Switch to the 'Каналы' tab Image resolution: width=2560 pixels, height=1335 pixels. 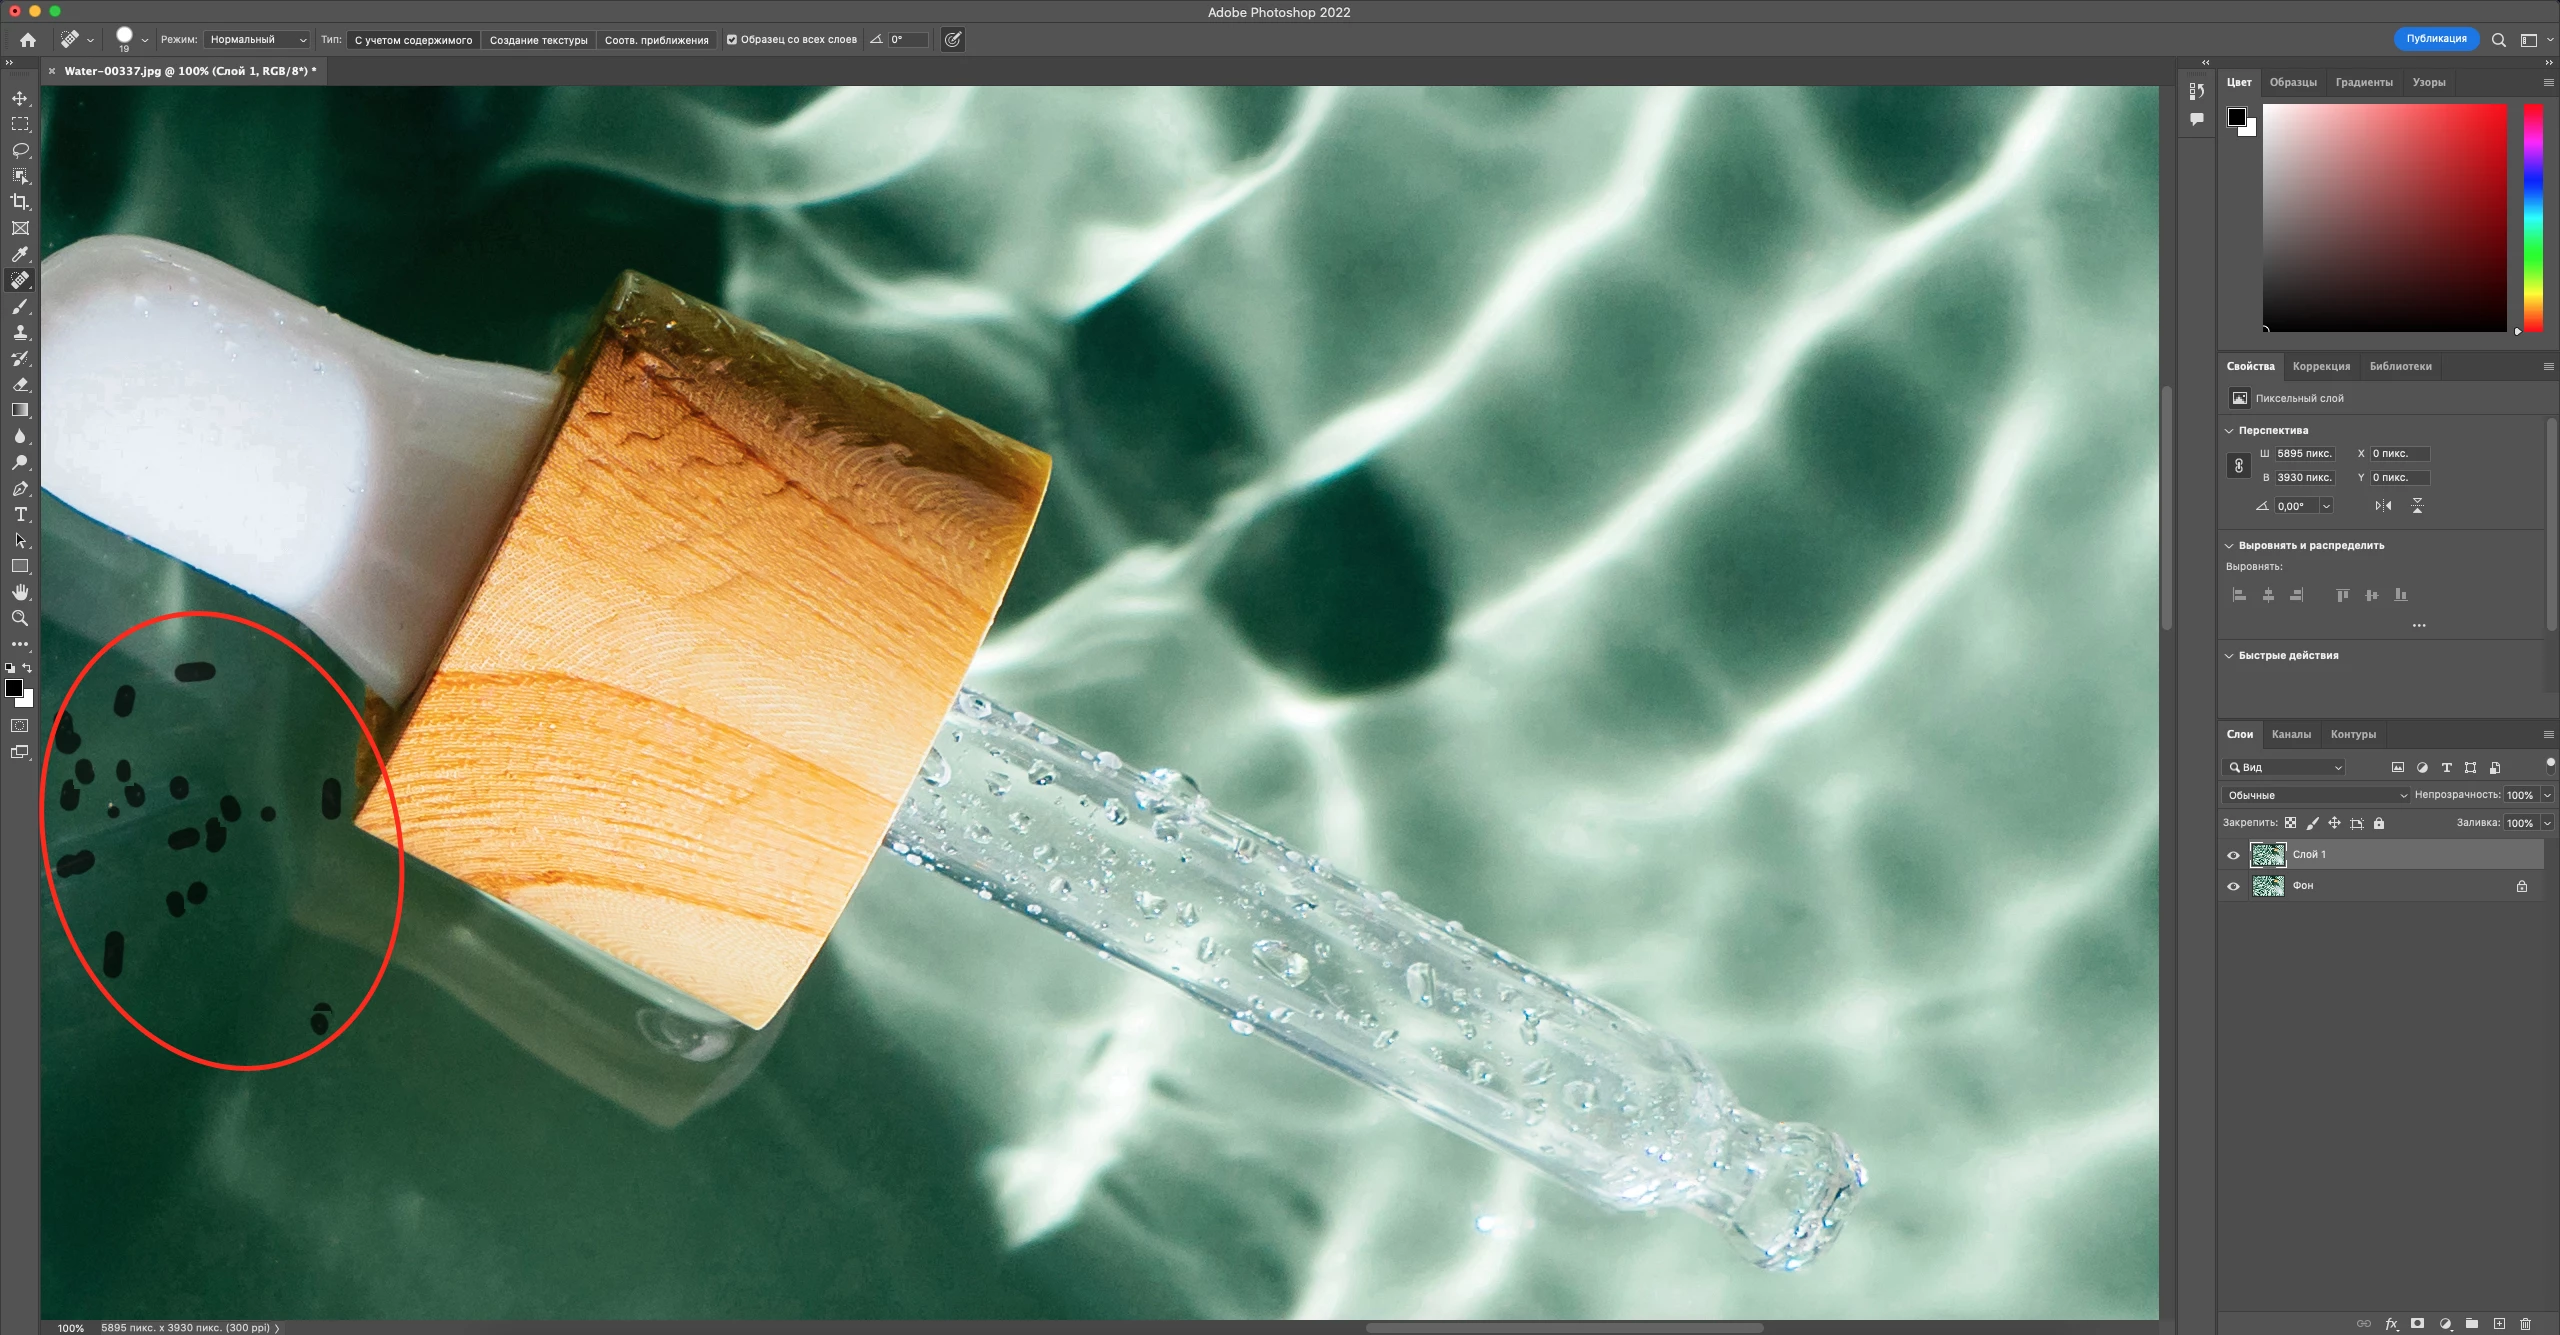point(2291,734)
